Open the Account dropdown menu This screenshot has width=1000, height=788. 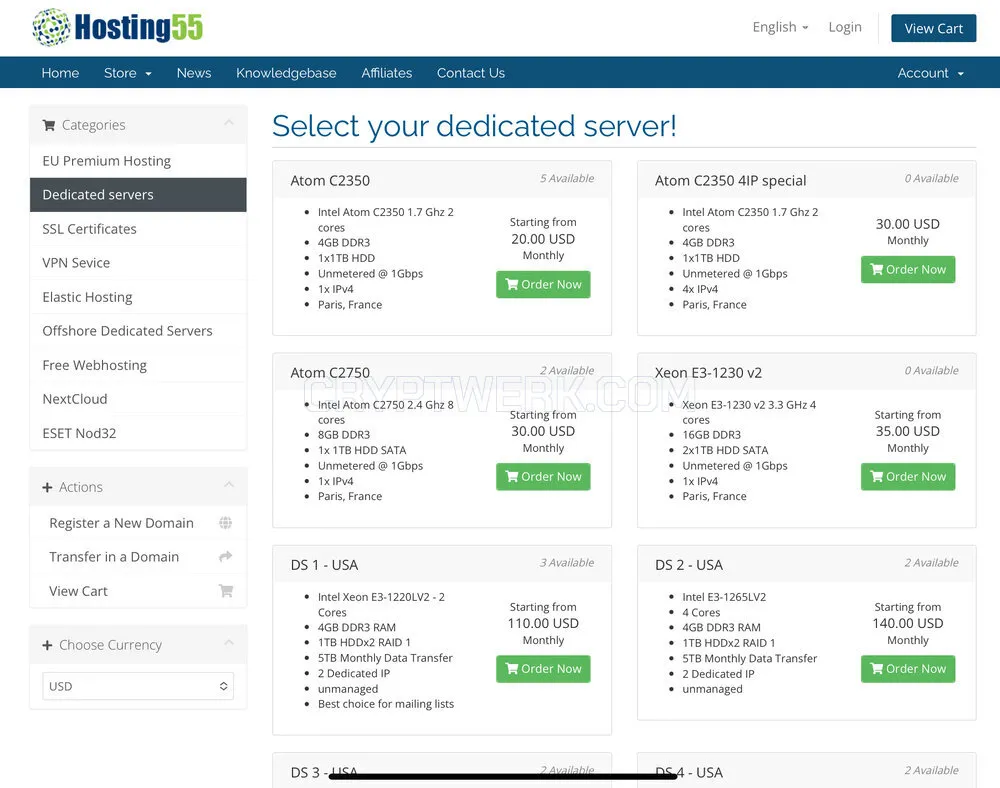[930, 73]
